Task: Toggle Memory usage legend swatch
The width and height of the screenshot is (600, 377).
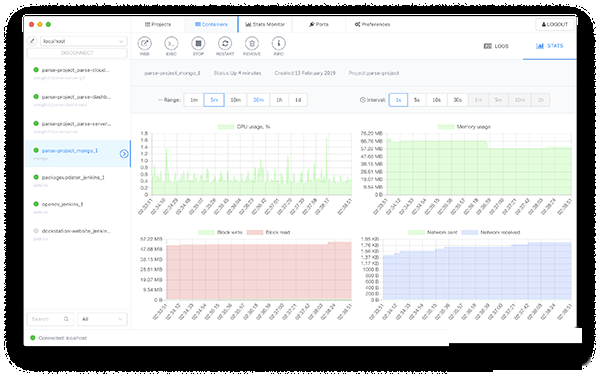Action: coord(446,127)
